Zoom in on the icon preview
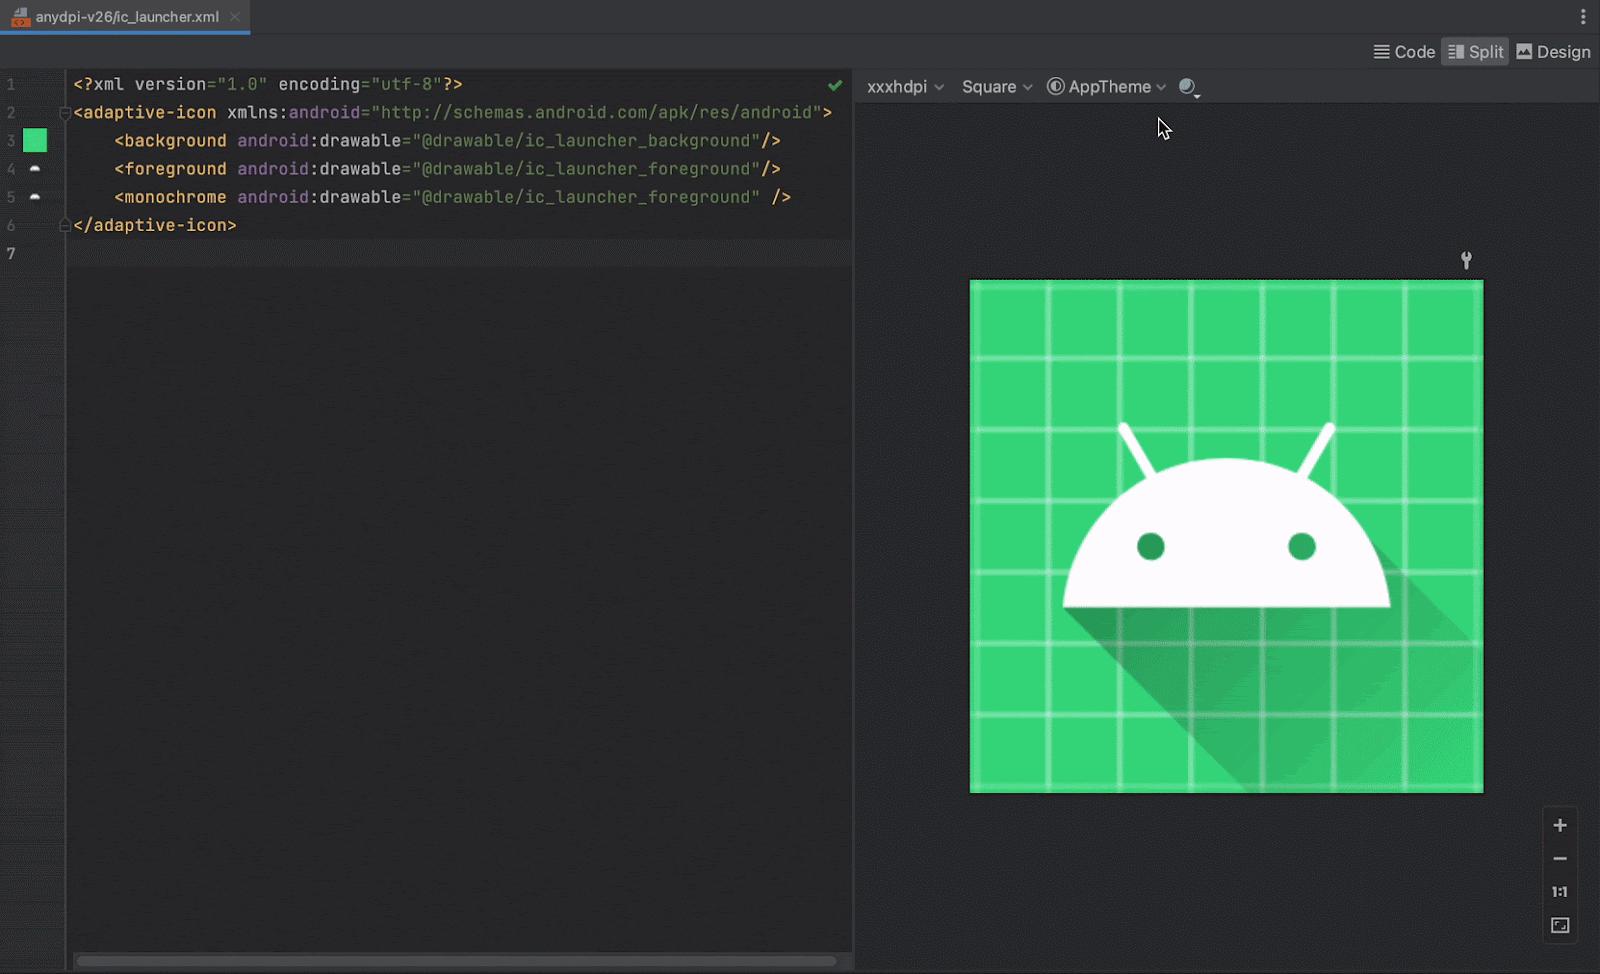This screenshot has width=1600, height=974. [x=1558, y=825]
